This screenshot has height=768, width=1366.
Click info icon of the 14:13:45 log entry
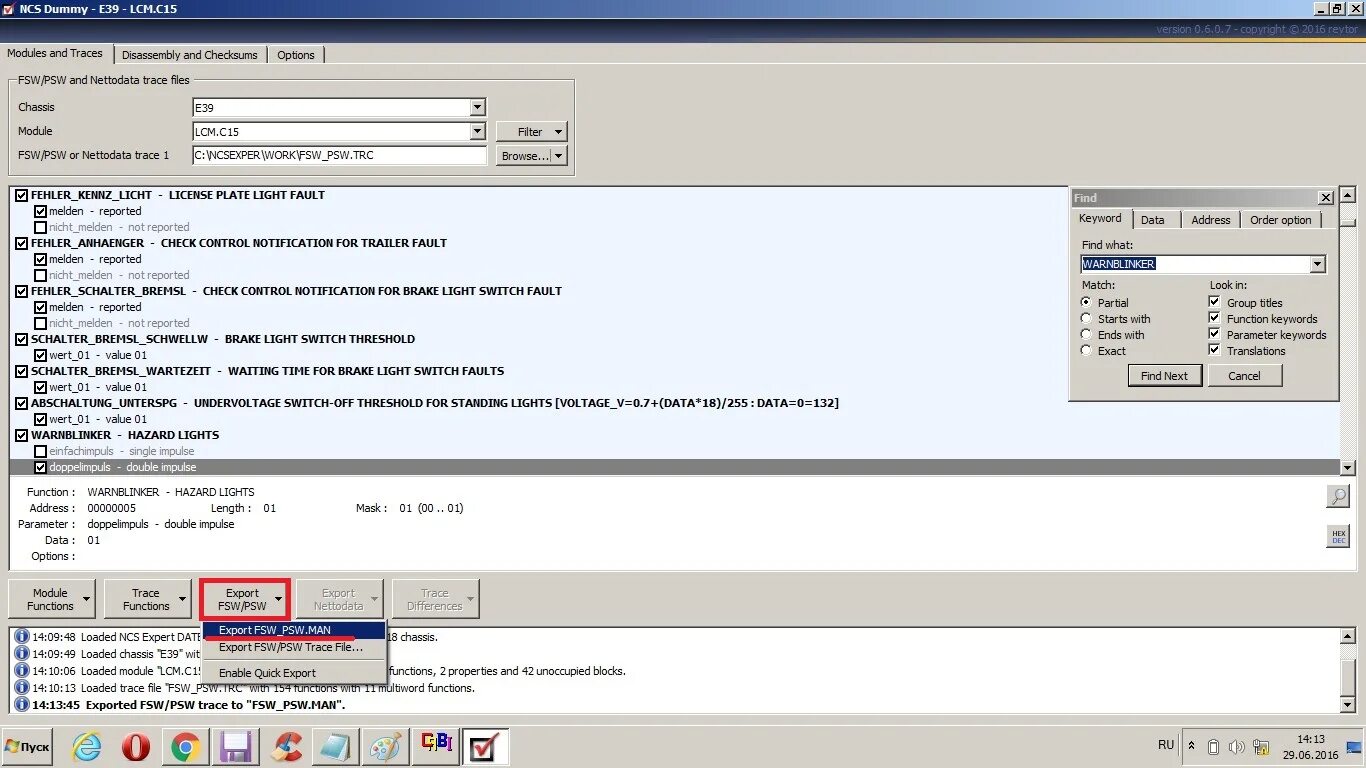[x=21, y=704]
